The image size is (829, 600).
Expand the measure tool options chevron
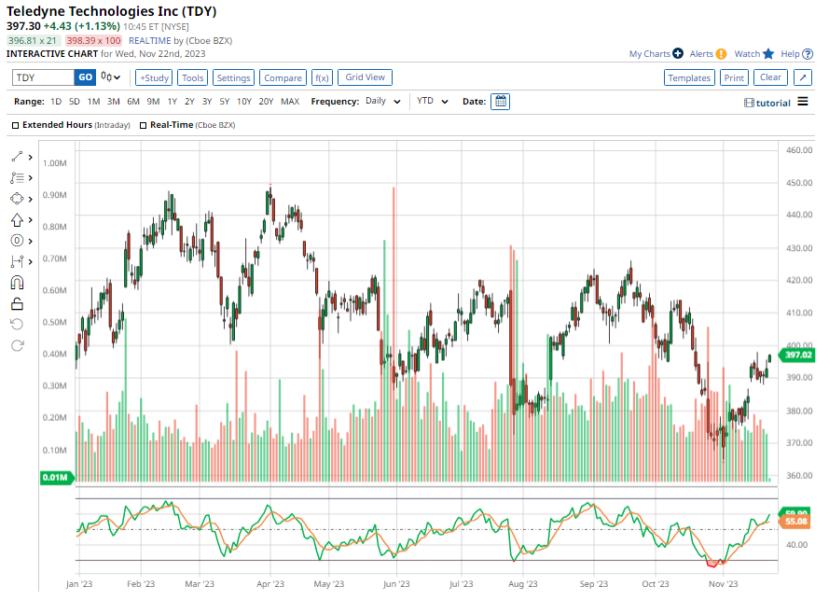[30, 262]
